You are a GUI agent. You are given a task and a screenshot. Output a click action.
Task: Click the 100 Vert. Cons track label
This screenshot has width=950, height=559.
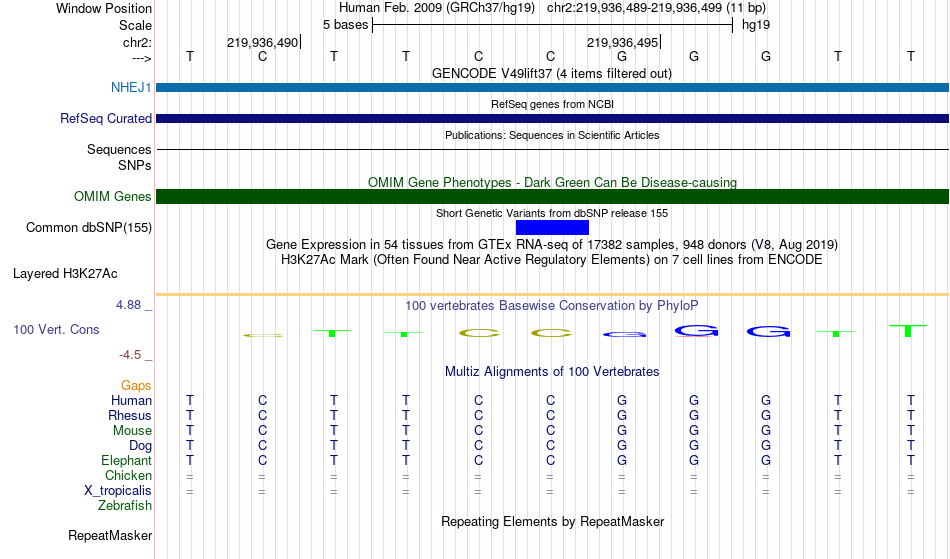coord(56,329)
